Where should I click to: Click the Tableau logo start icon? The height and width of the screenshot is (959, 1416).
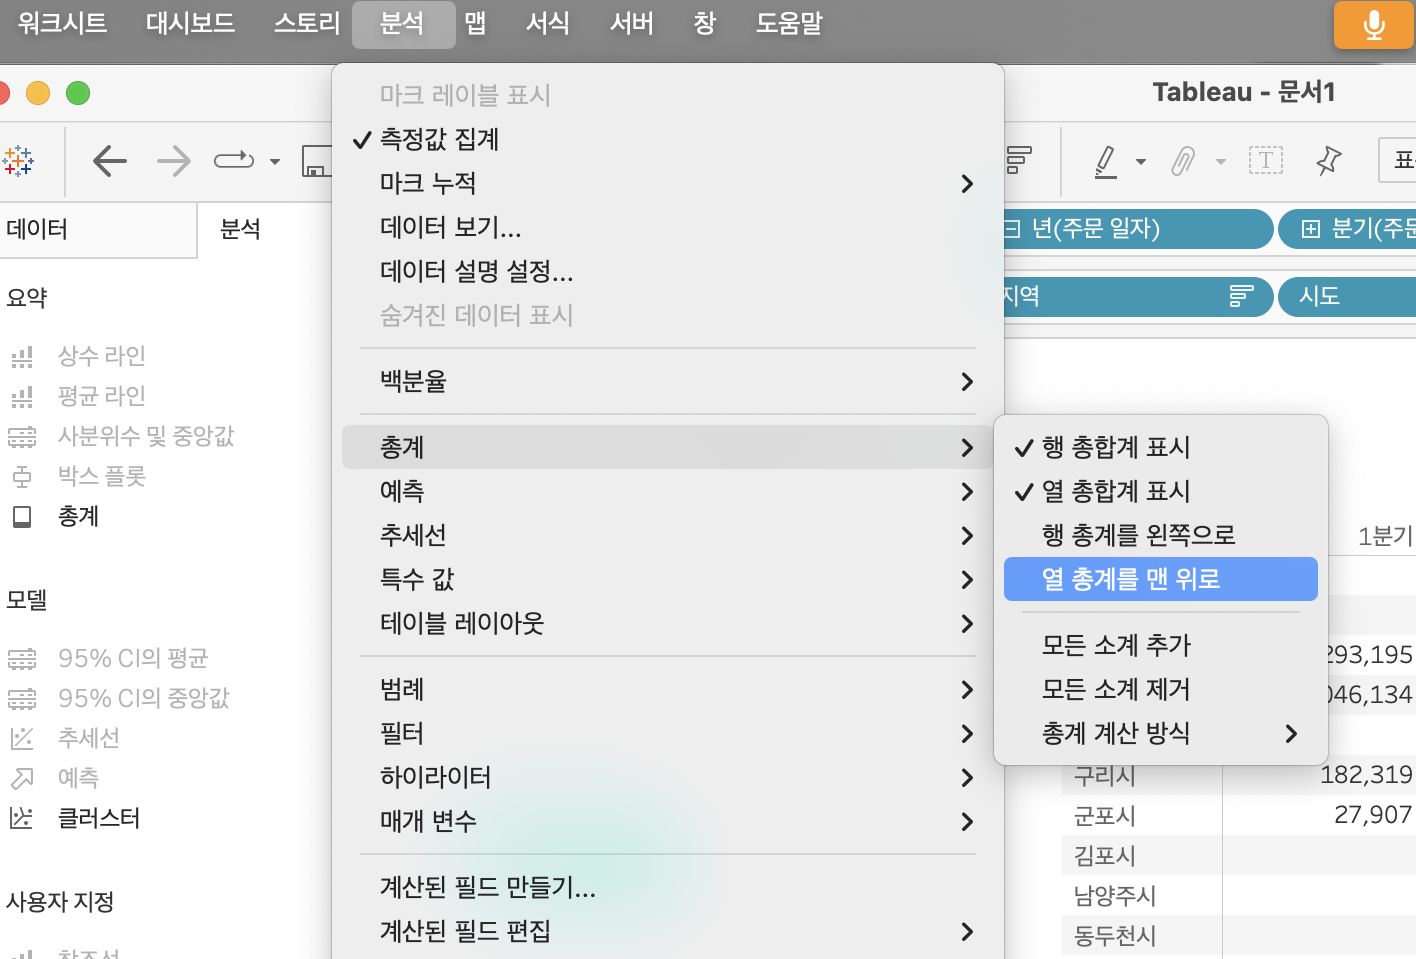17,160
